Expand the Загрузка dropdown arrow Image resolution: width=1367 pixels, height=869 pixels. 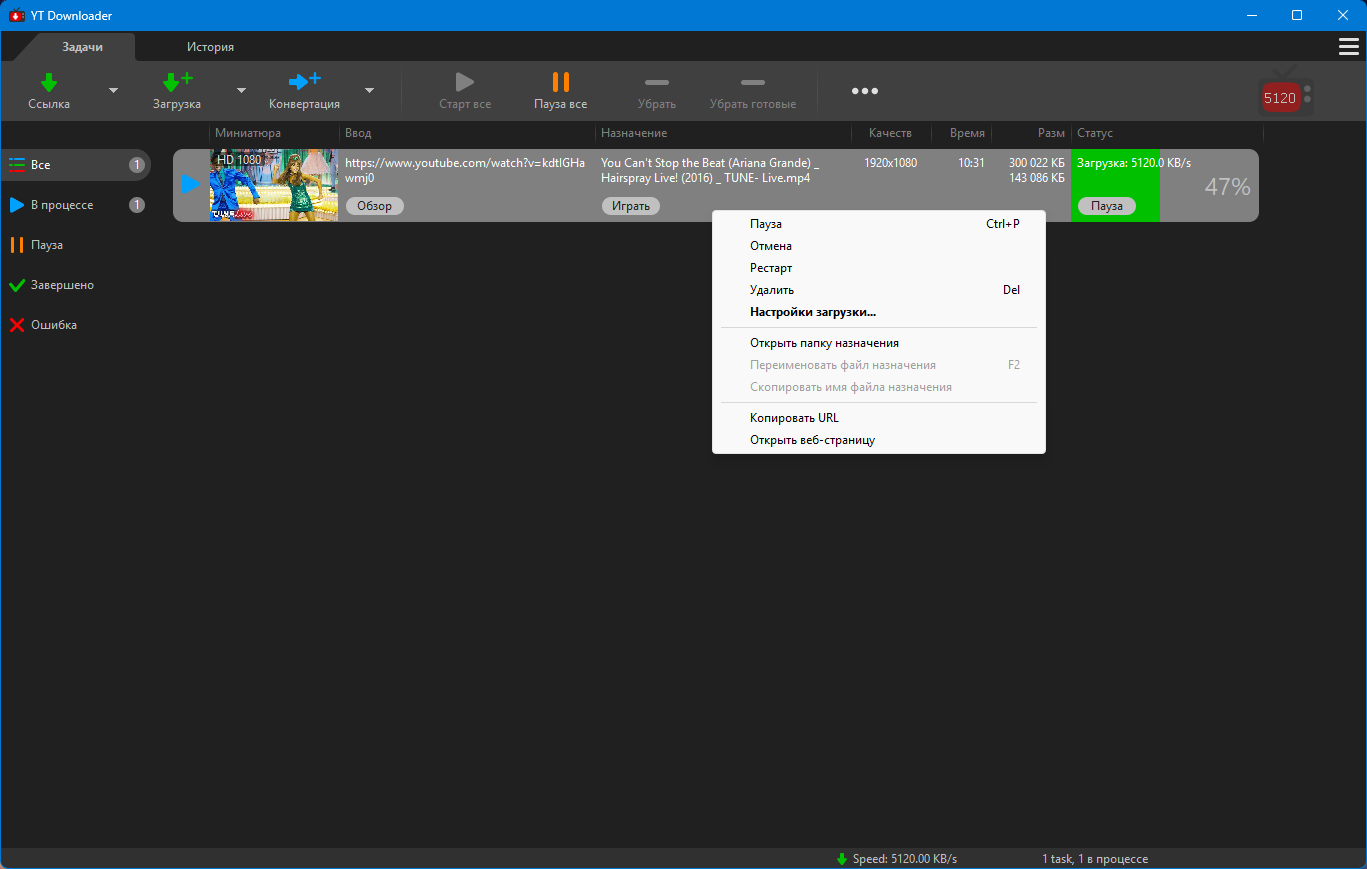tap(241, 91)
